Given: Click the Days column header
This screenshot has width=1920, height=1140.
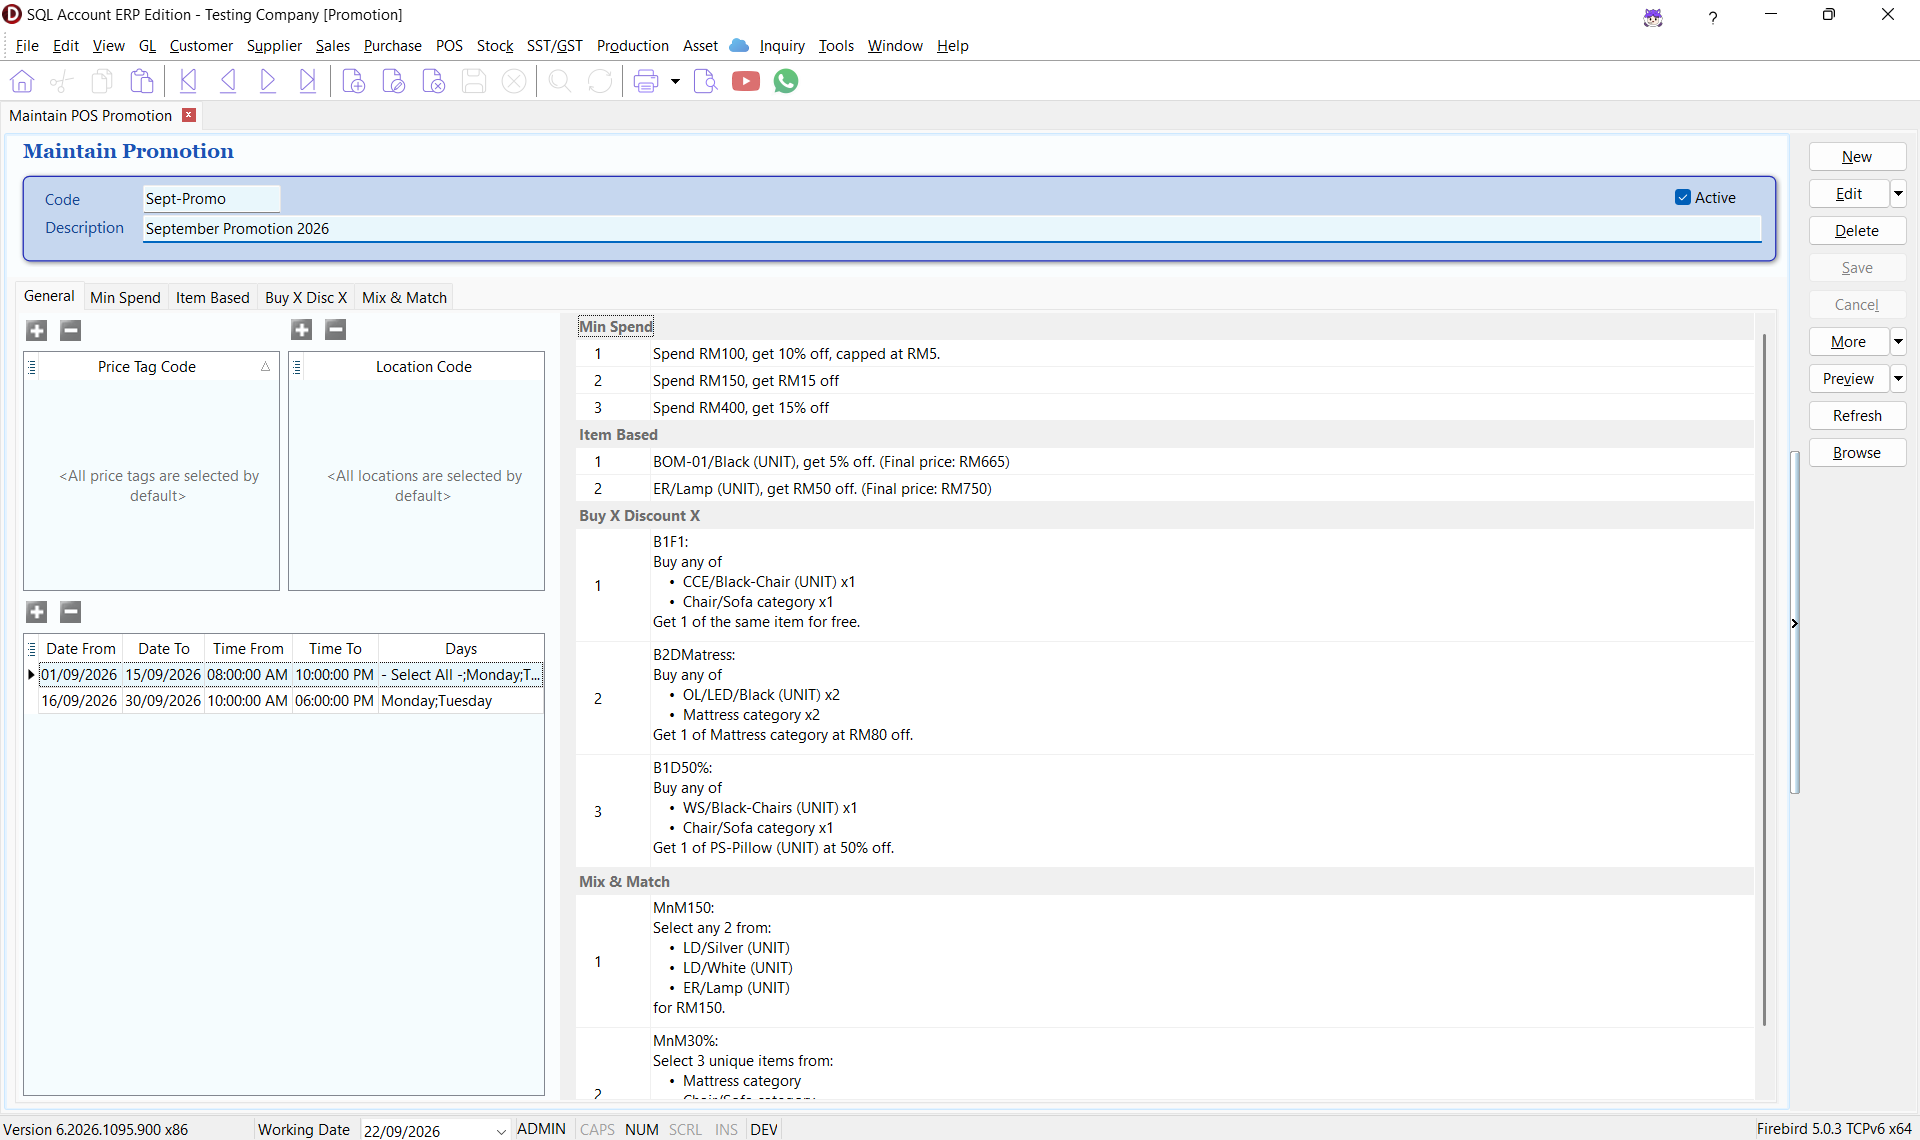Looking at the screenshot, I should click(x=461, y=649).
